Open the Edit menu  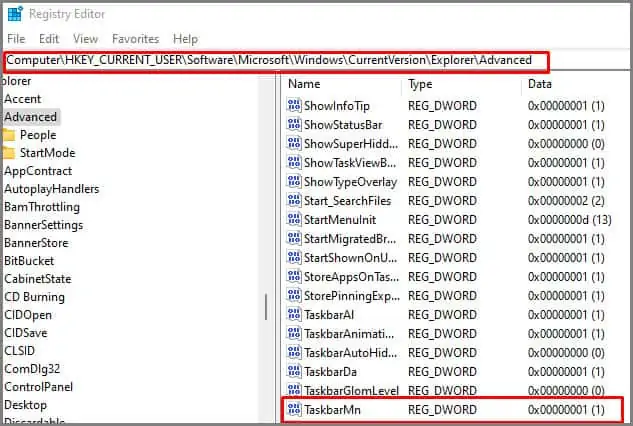point(49,39)
